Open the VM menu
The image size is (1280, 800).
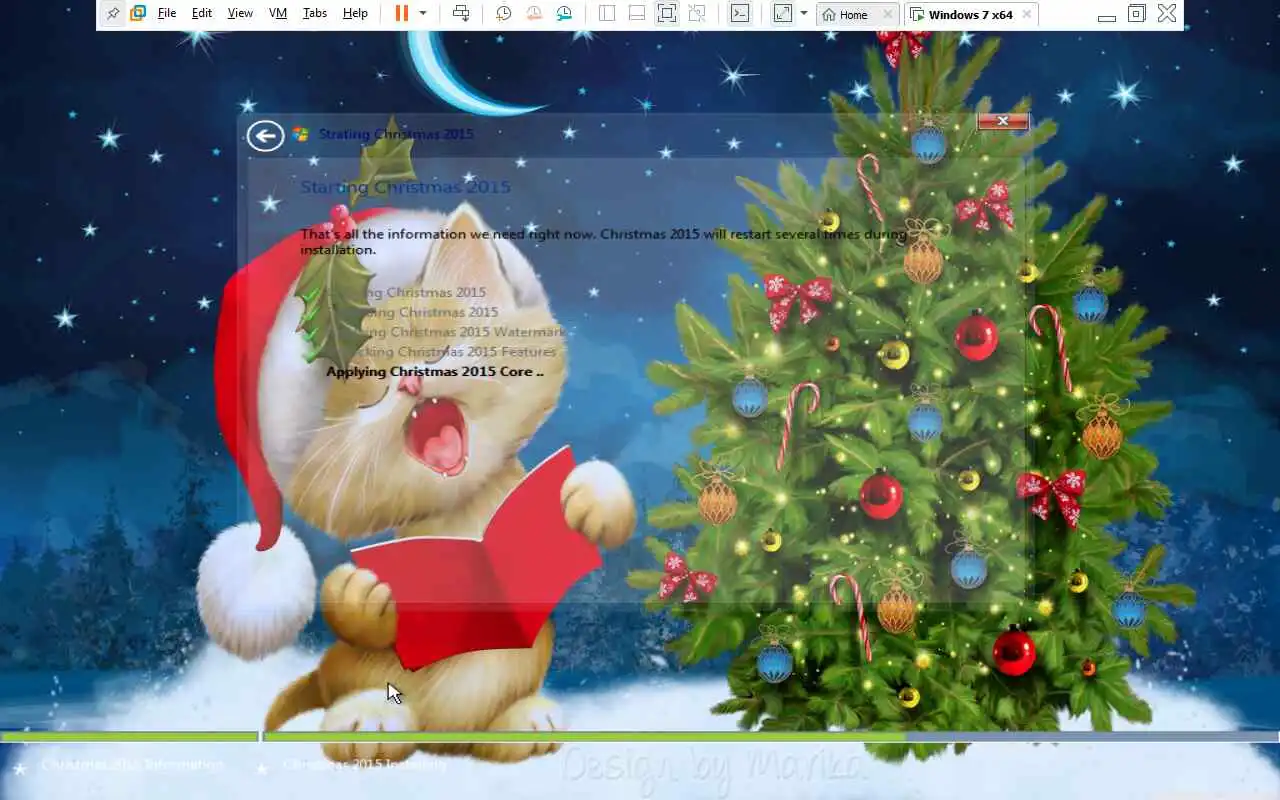278,14
